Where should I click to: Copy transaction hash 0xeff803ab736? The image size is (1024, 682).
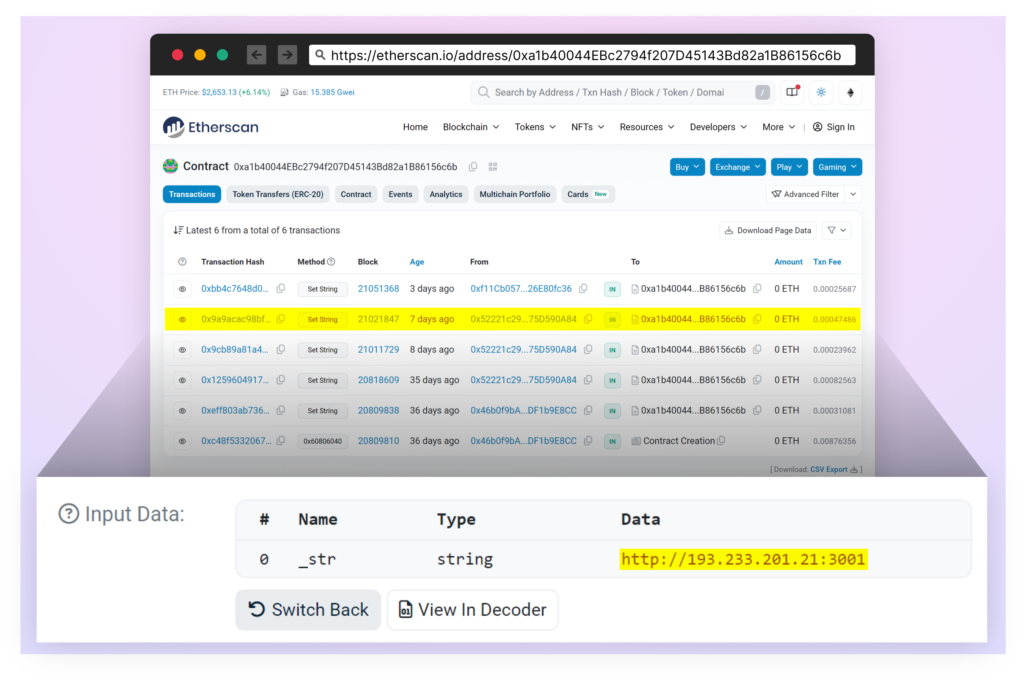[281, 410]
